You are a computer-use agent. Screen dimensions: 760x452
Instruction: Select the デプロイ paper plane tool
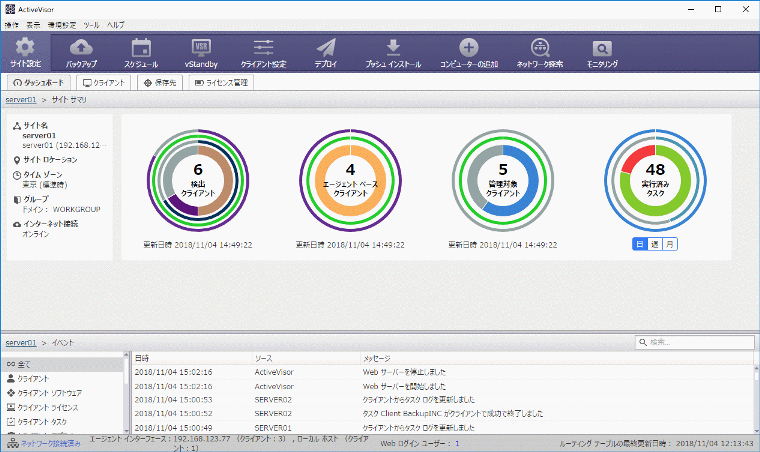pyautogui.click(x=326, y=52)
